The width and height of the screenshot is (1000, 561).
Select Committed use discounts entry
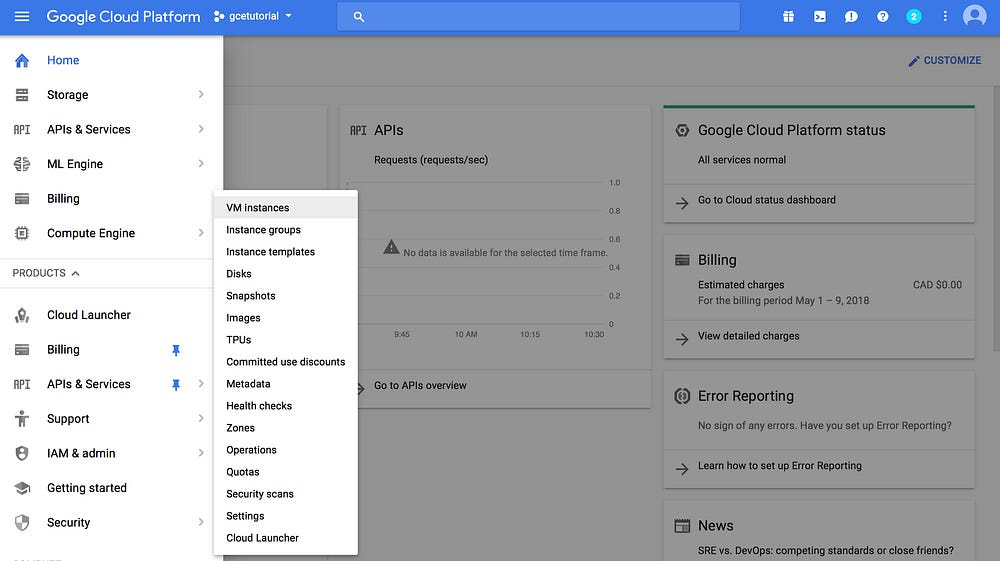tap(286, 361)
